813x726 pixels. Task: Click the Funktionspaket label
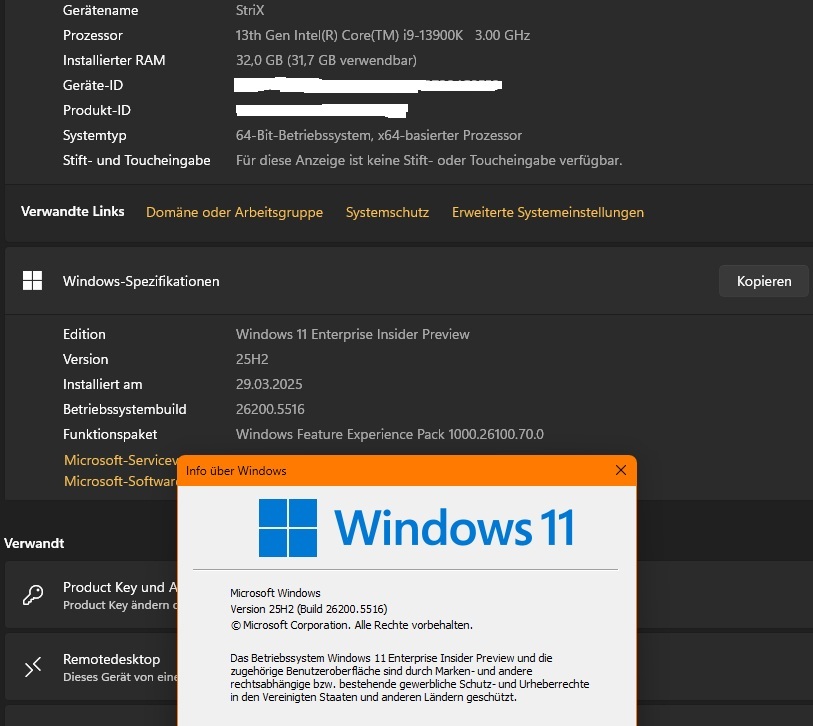tap(110, 434)
